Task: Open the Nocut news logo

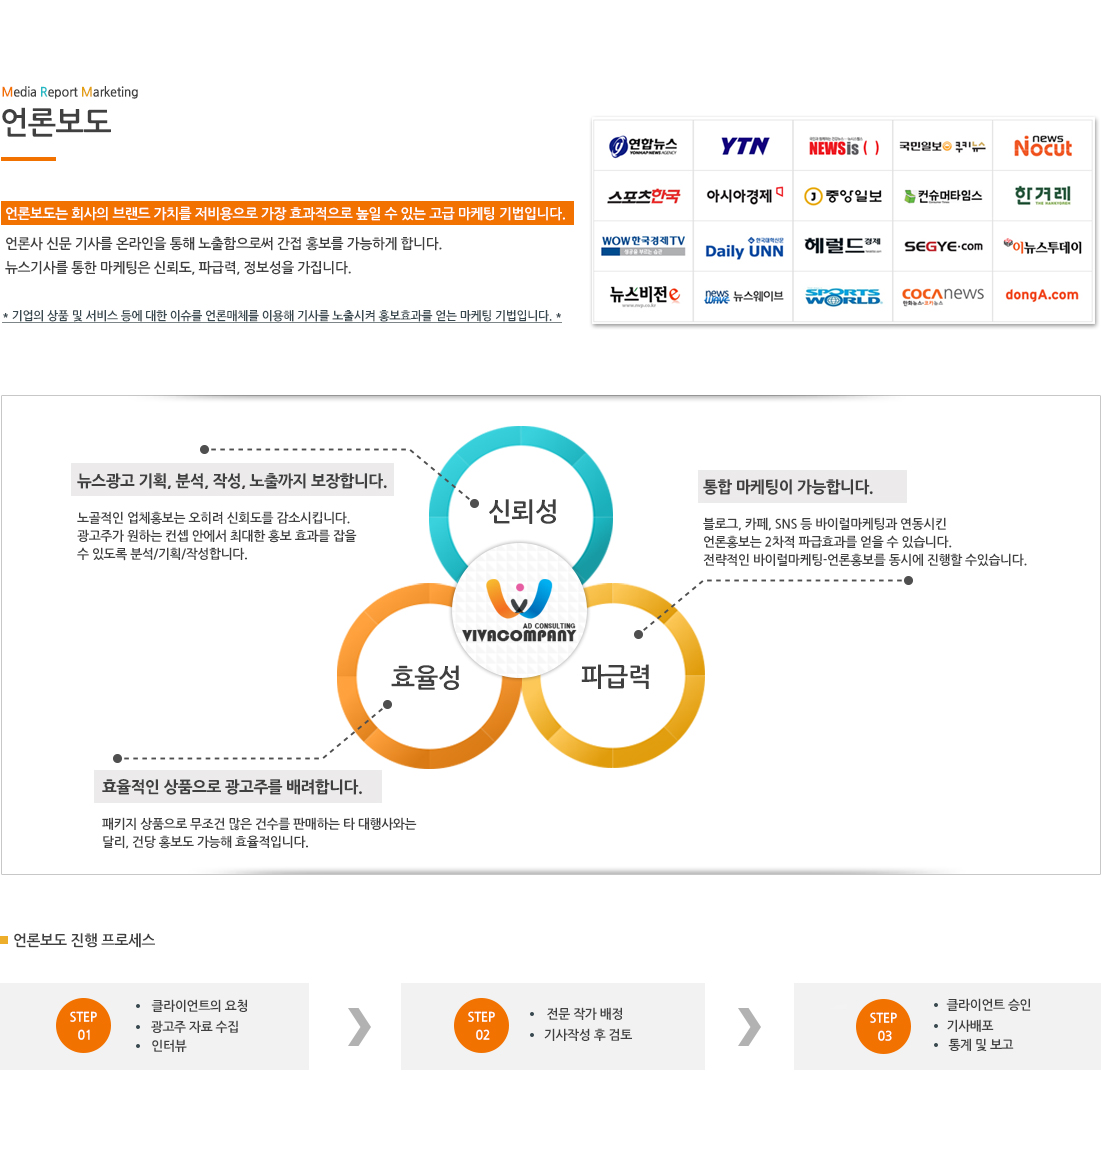Action: 1043,146
